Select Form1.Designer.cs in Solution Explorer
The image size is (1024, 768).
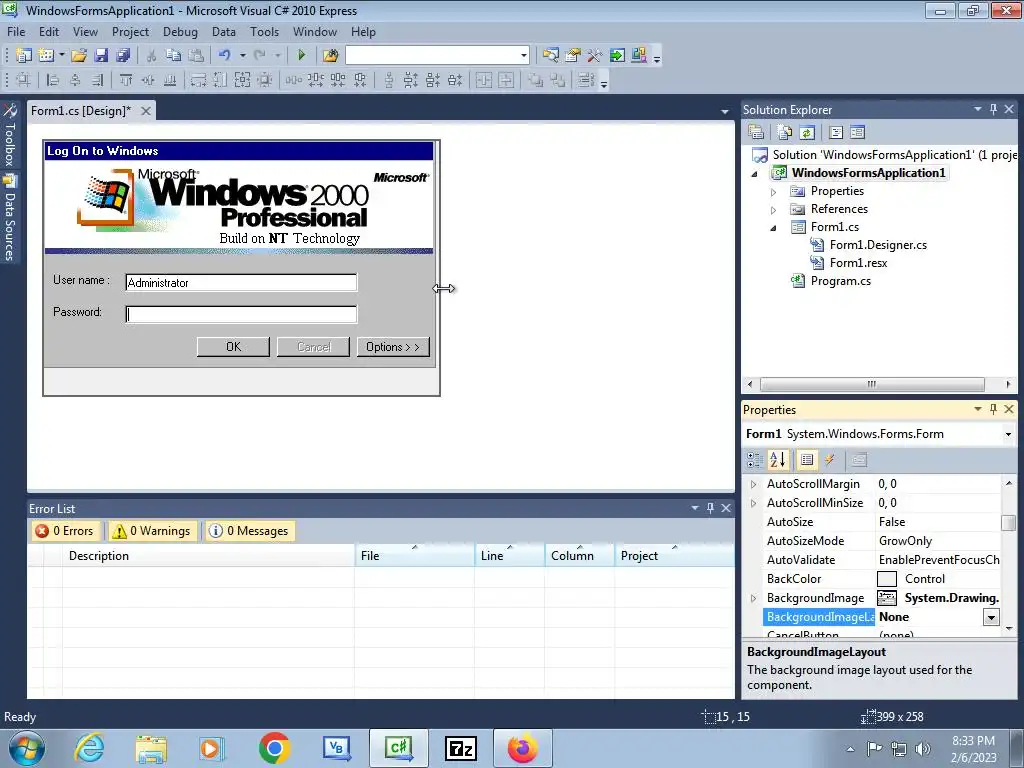point(878,245)
